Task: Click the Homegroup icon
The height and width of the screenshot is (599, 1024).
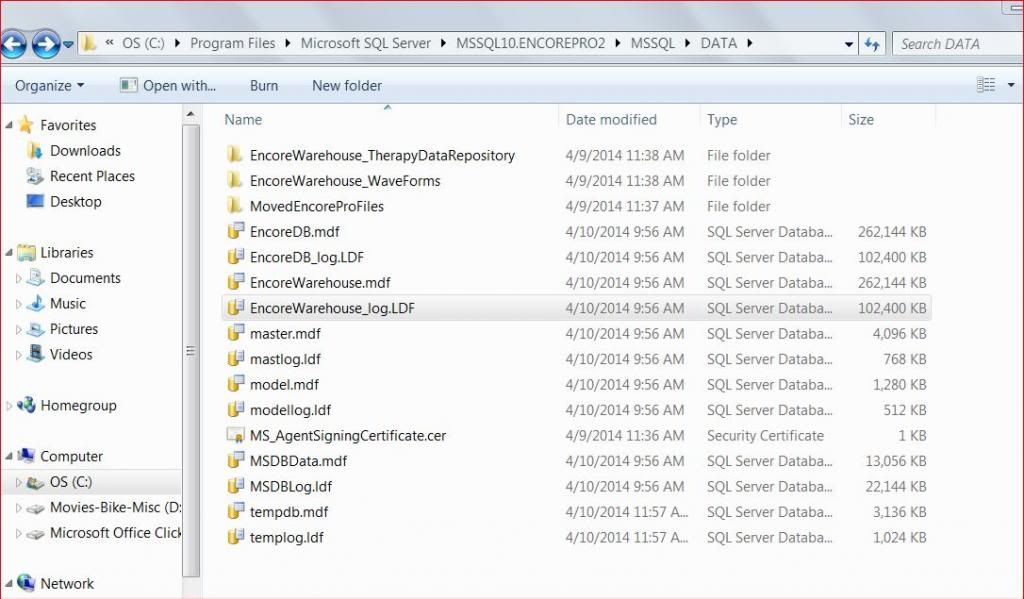Action: click(26, 405)
